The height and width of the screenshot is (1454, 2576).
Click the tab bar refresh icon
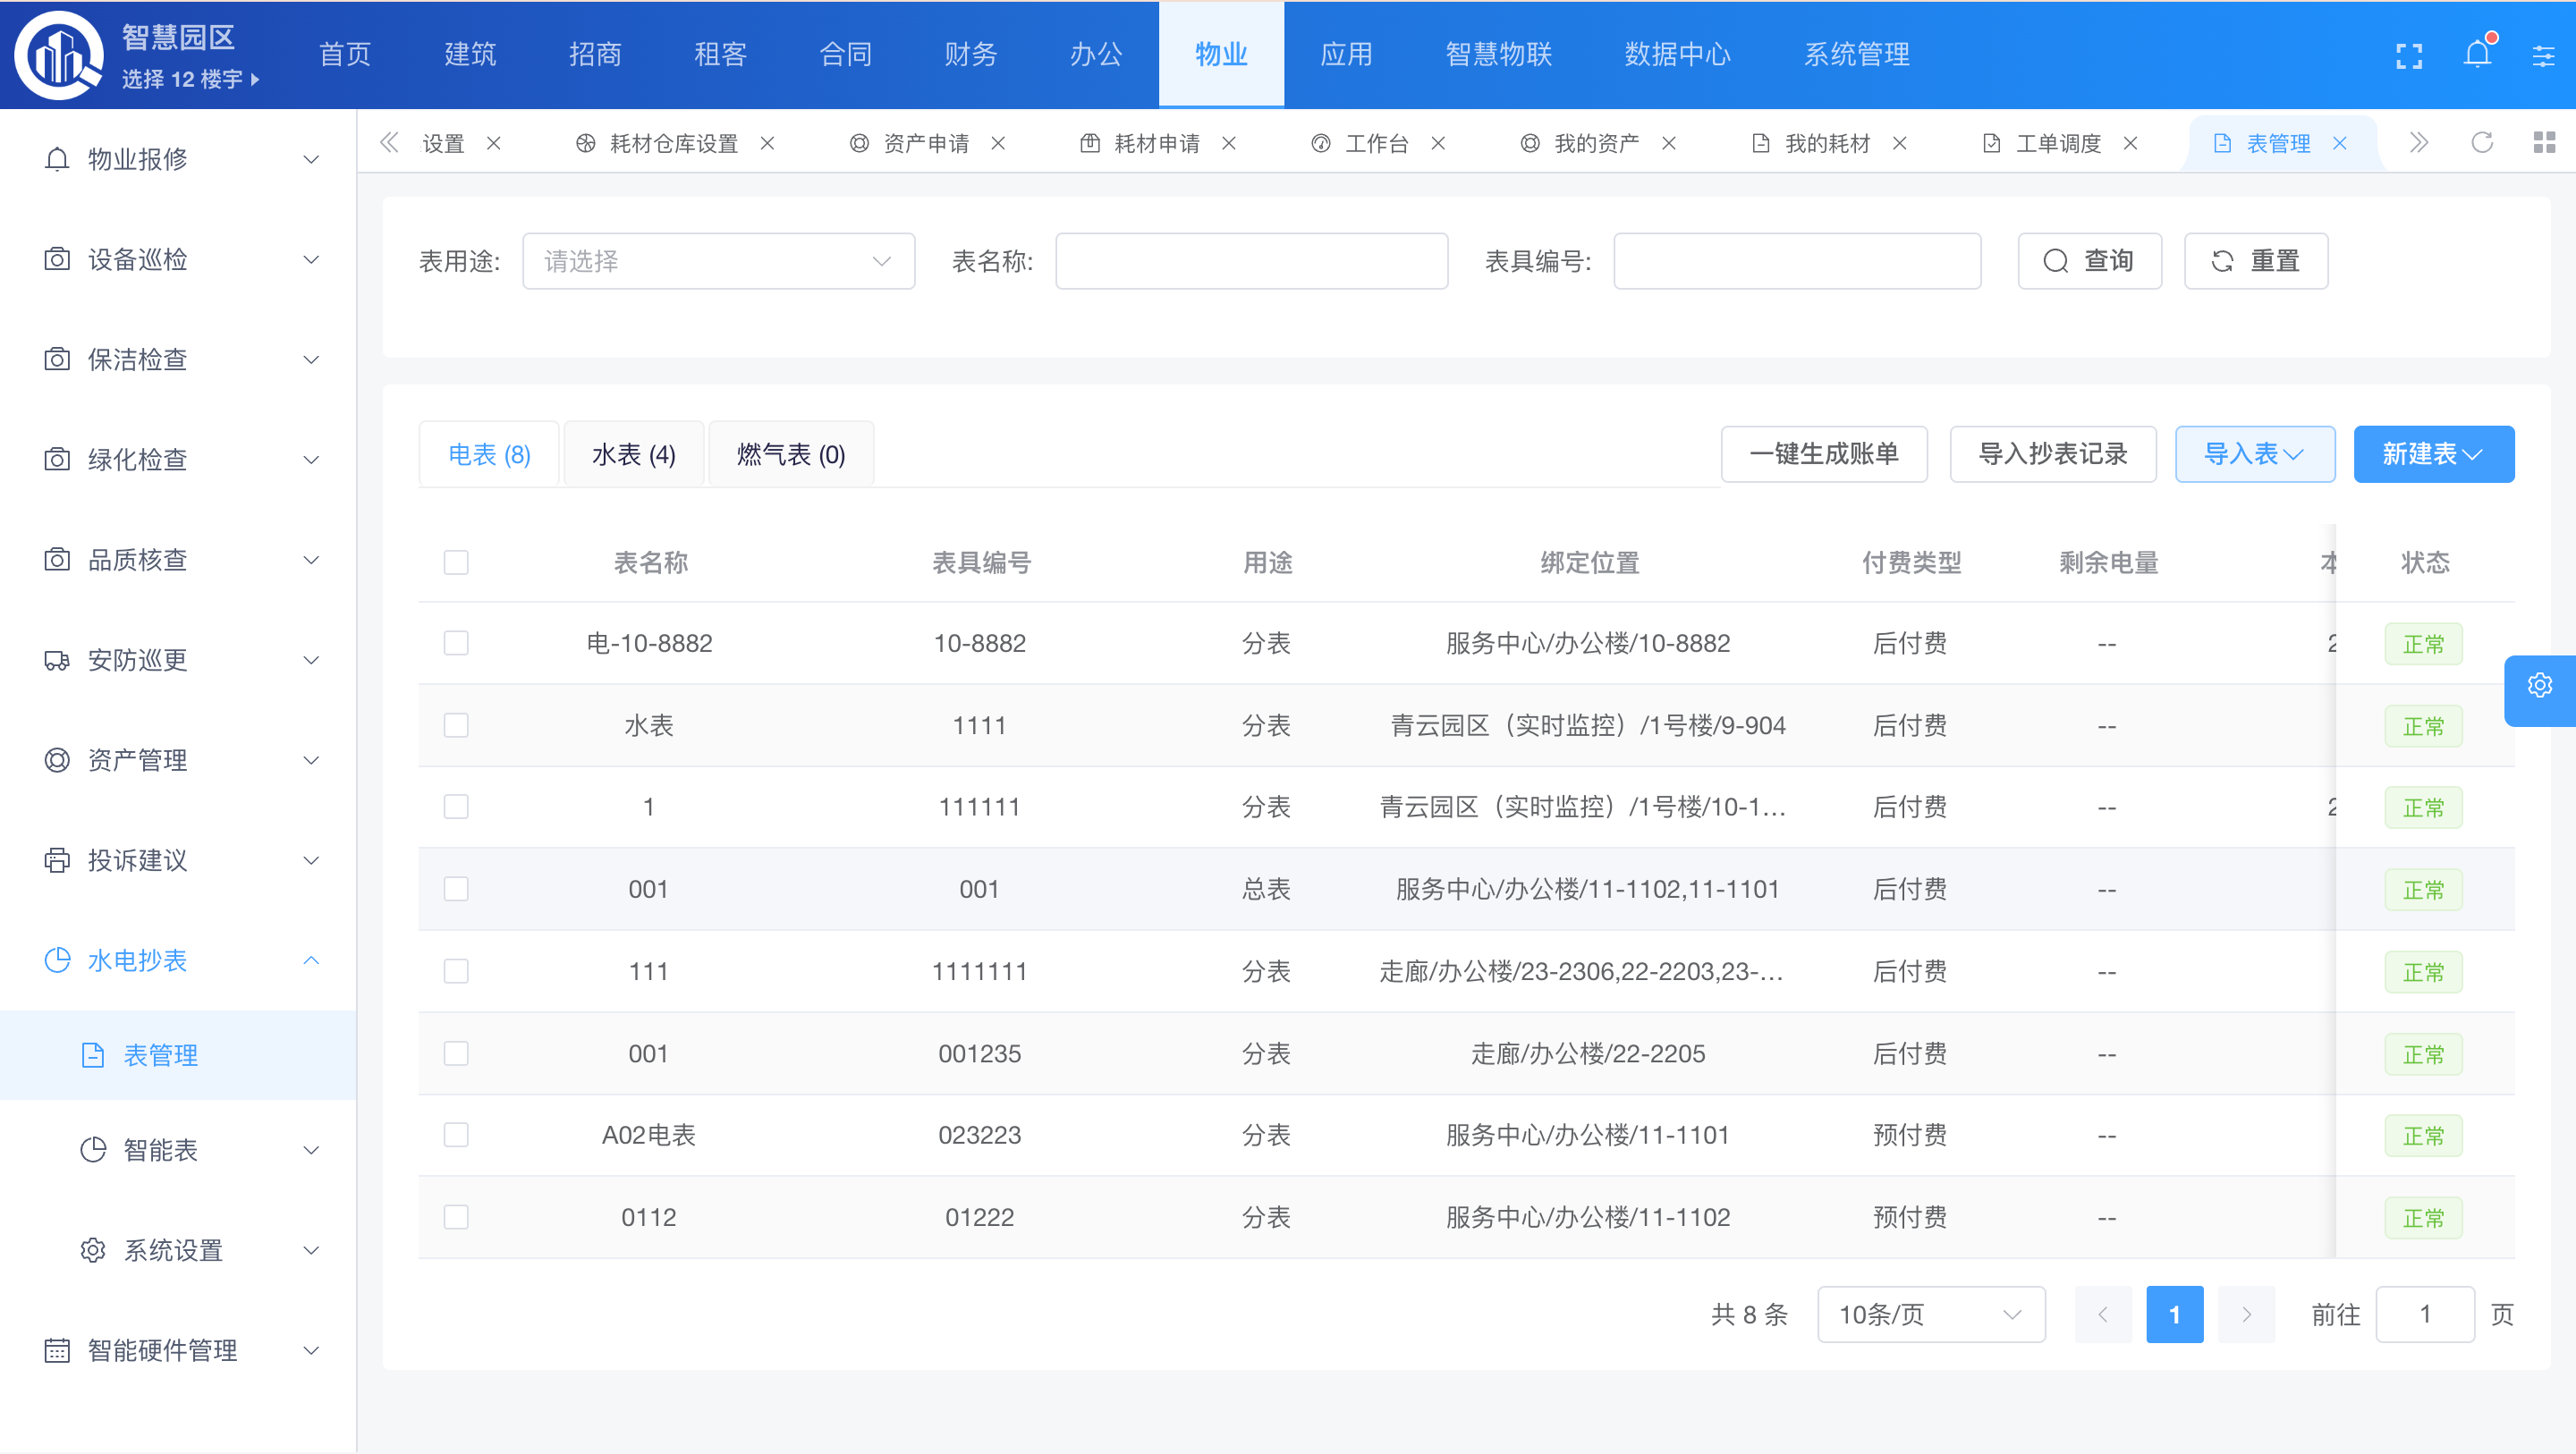pos(2482,143)
